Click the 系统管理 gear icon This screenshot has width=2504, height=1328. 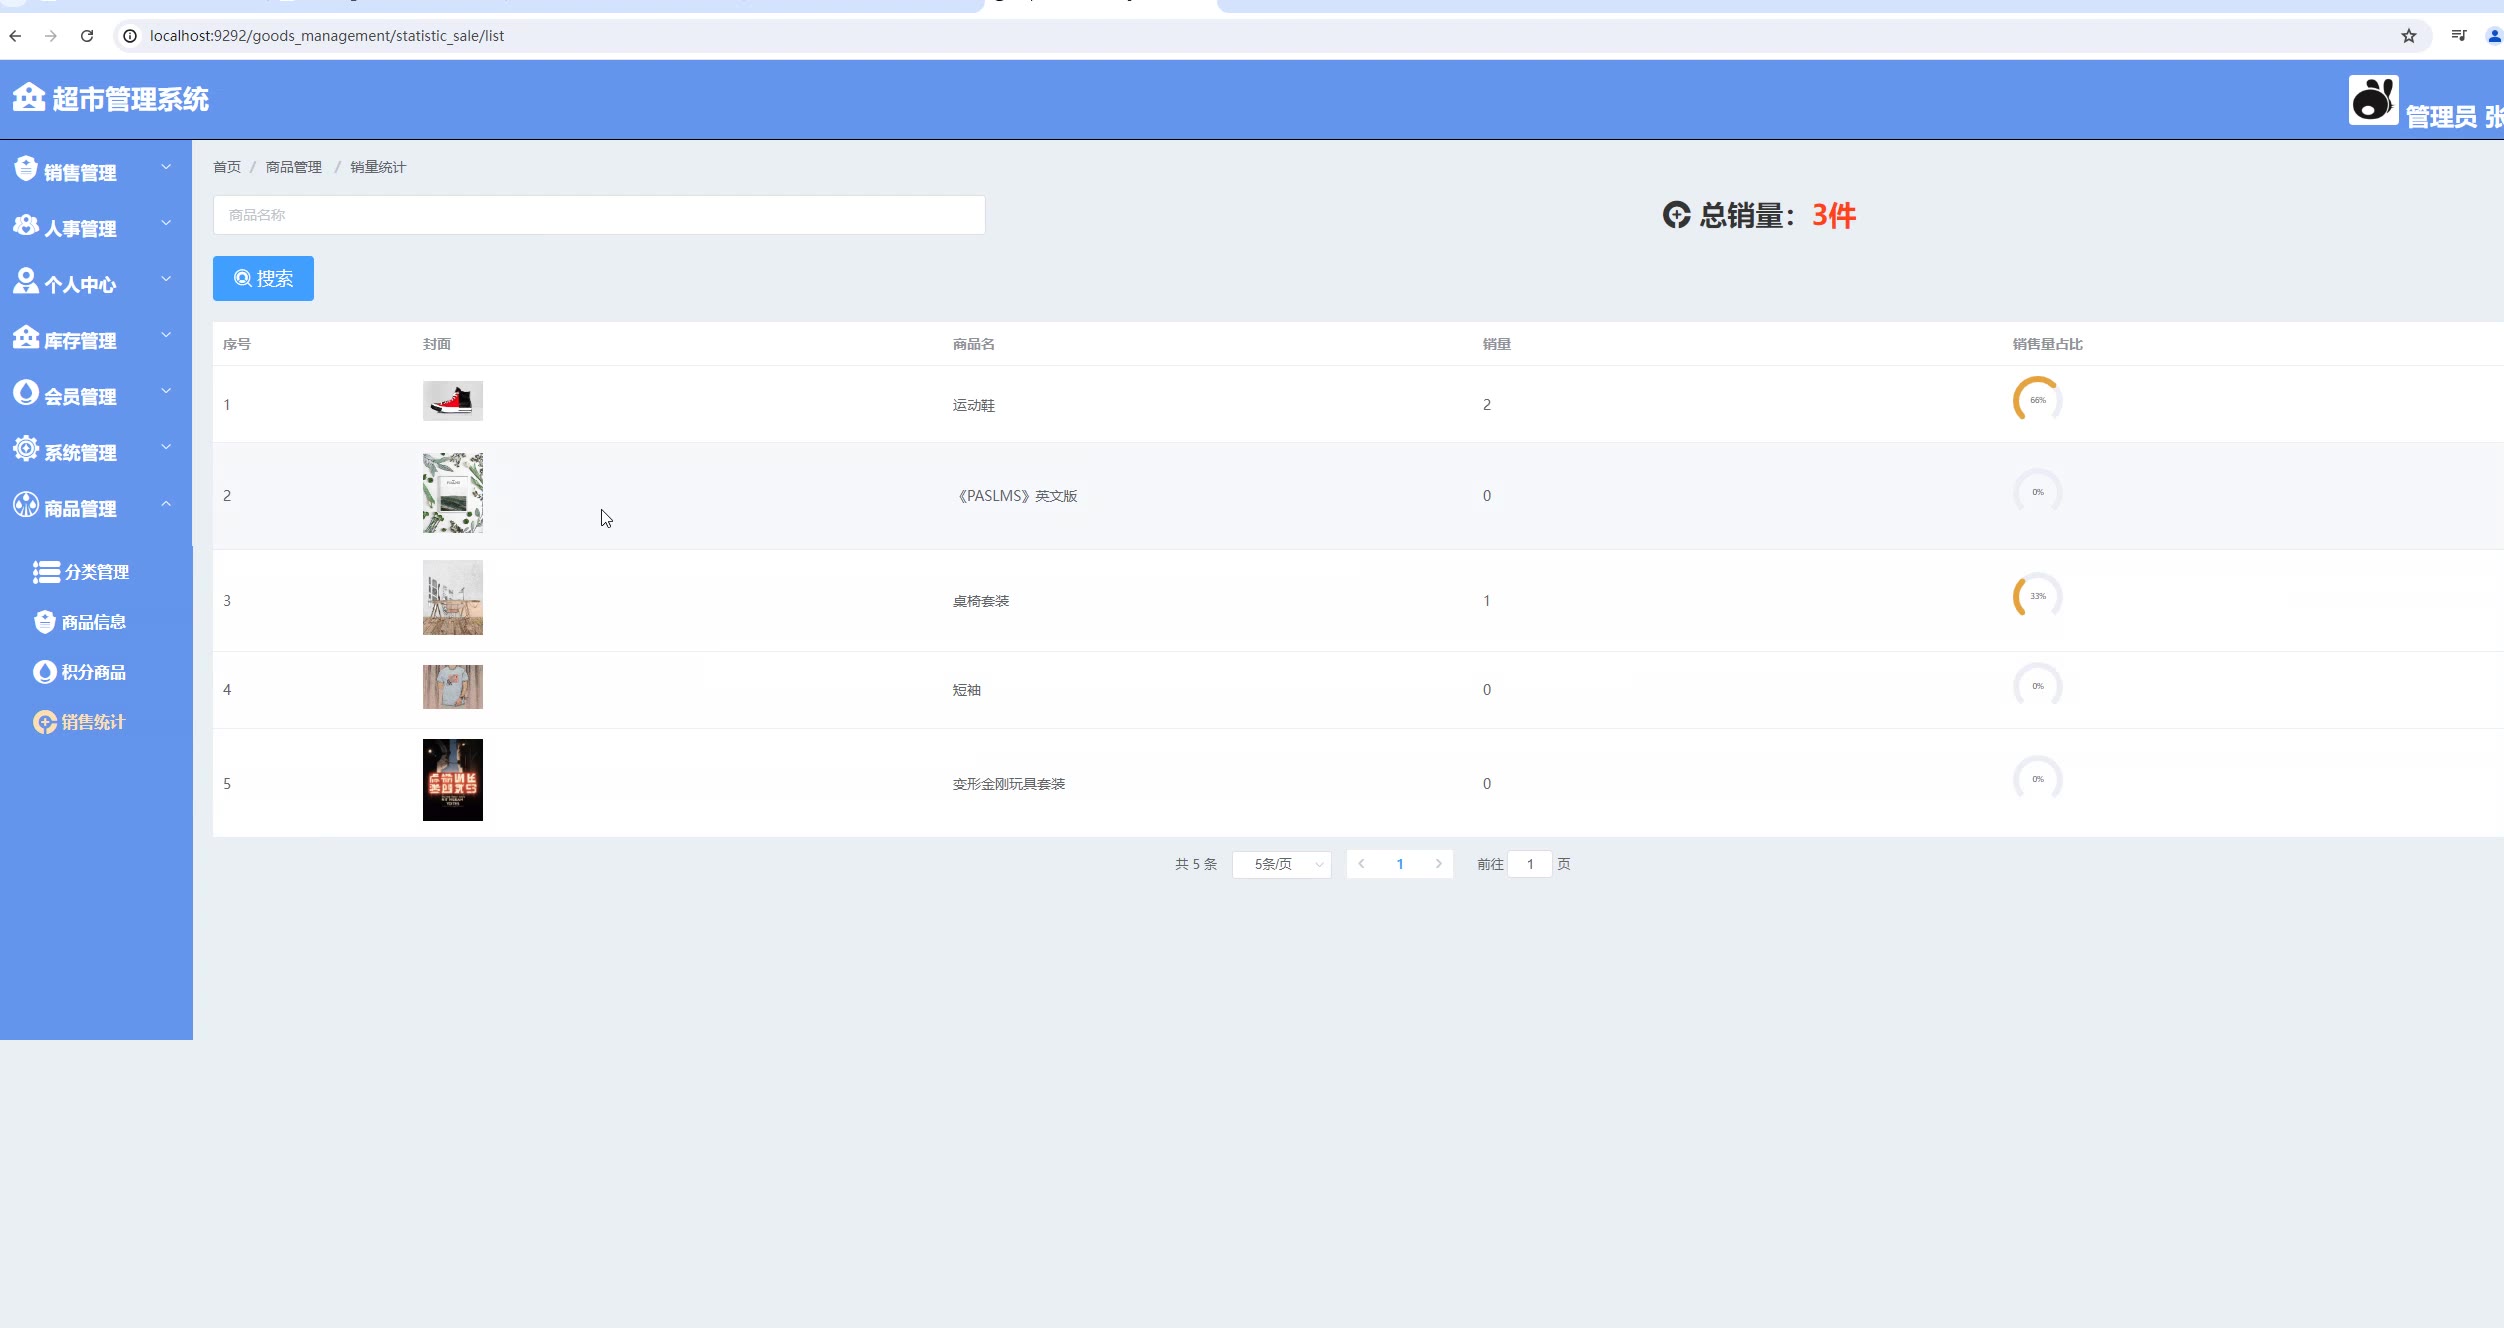(26, 450)
